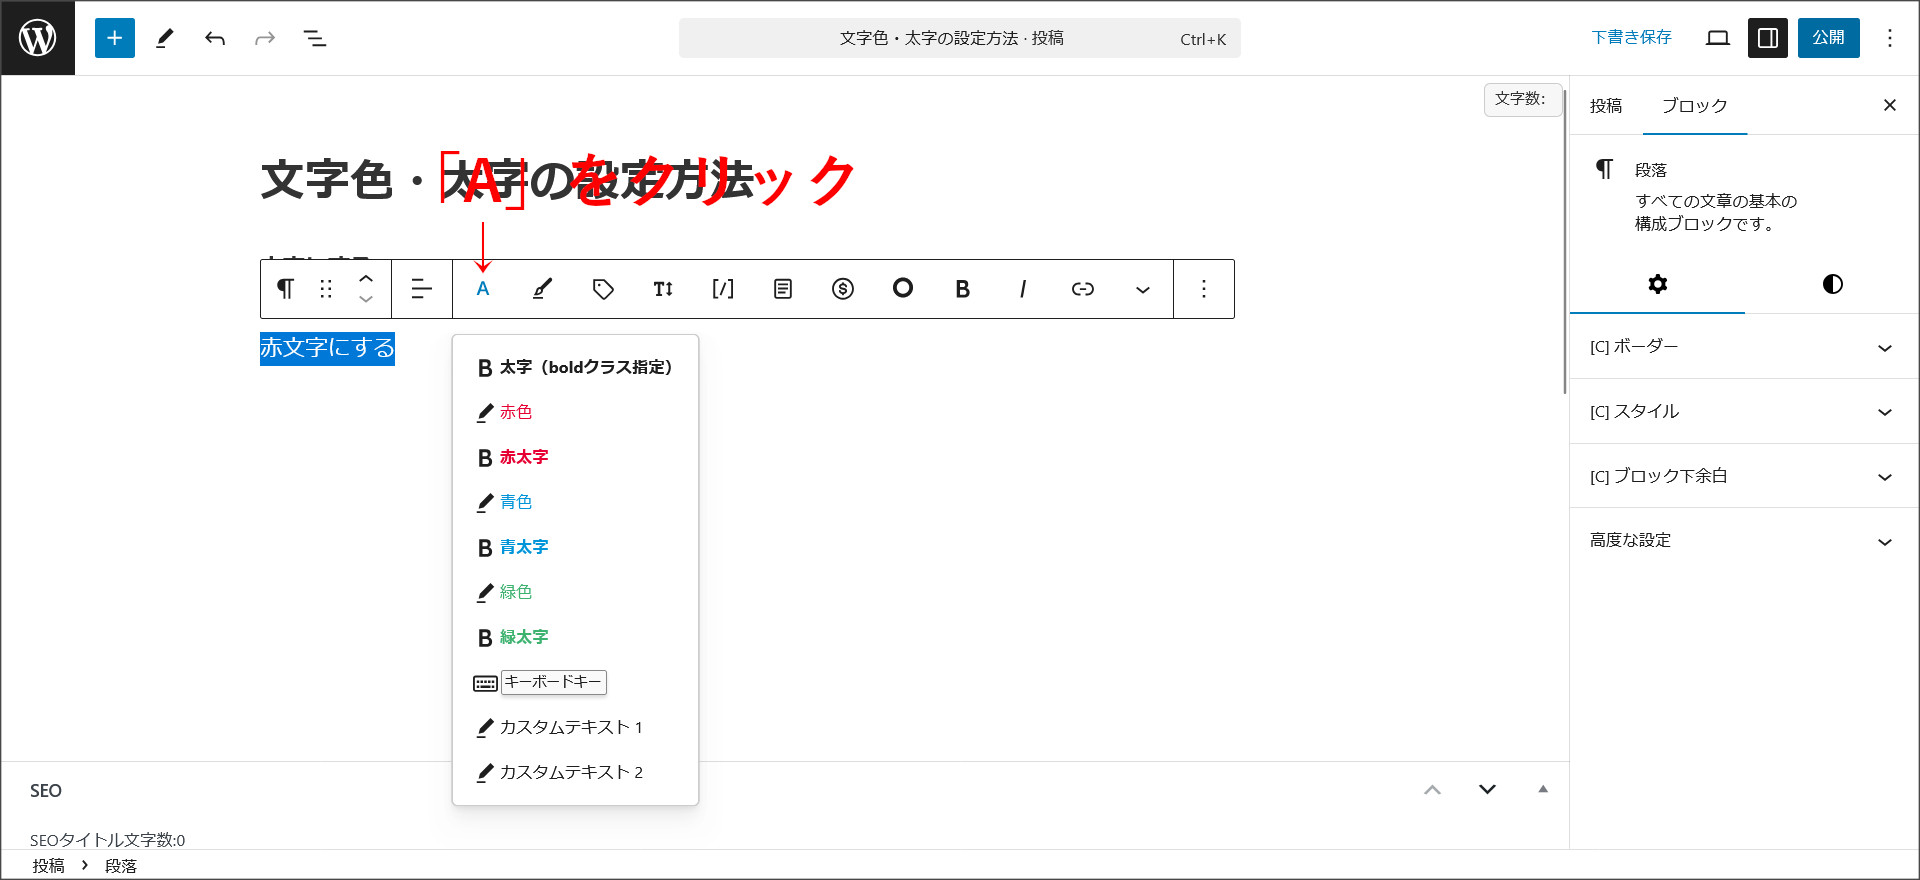The width and height of the screenshot is (1920, 880).
Task: Choose カスタムテキスト 2
Action: tap(575, 772)
